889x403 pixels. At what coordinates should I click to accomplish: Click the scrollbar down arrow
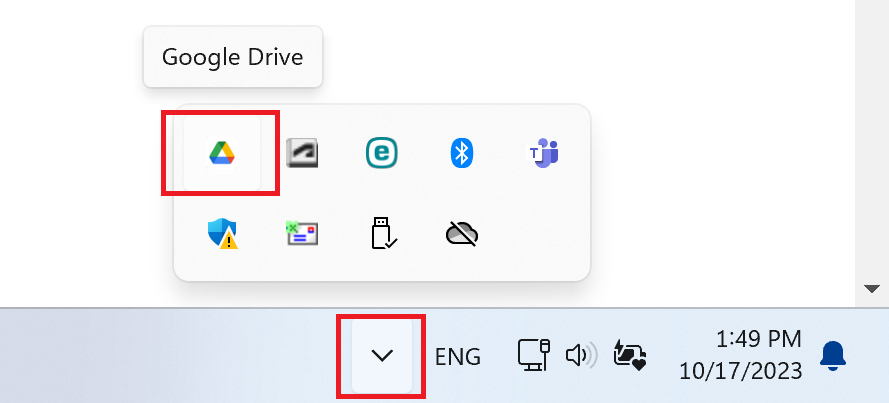[x=871, y=289]
